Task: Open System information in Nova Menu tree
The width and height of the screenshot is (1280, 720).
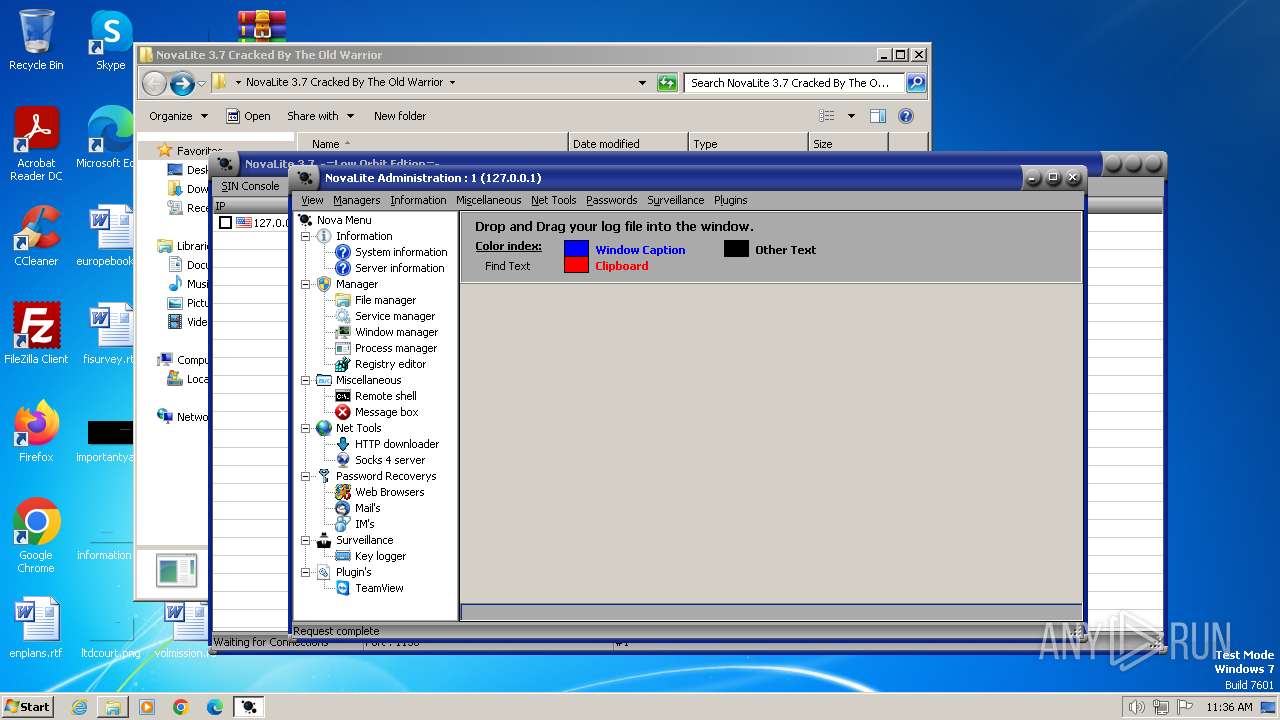Action: tap(401, 252)
